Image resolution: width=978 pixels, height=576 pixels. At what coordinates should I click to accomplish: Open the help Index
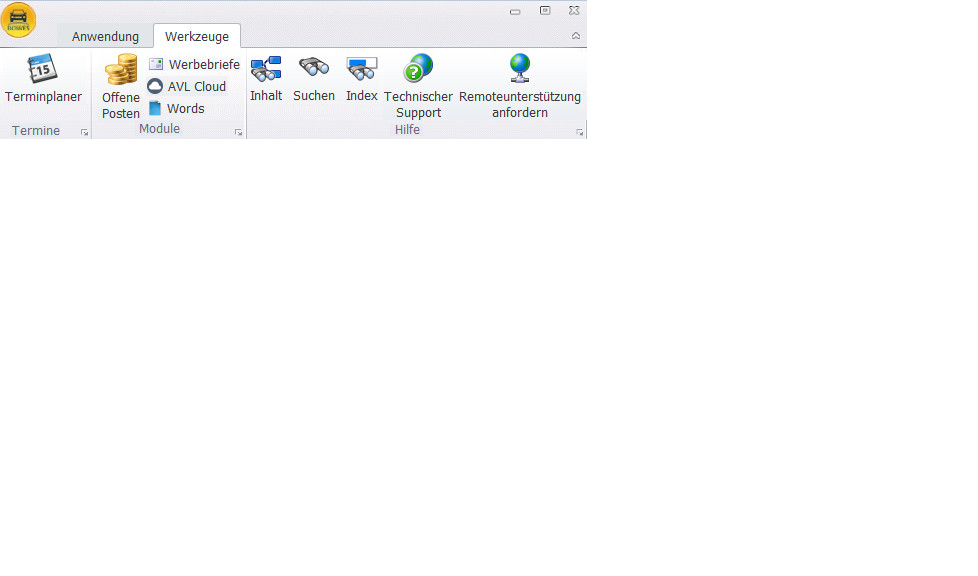(362, 79)
